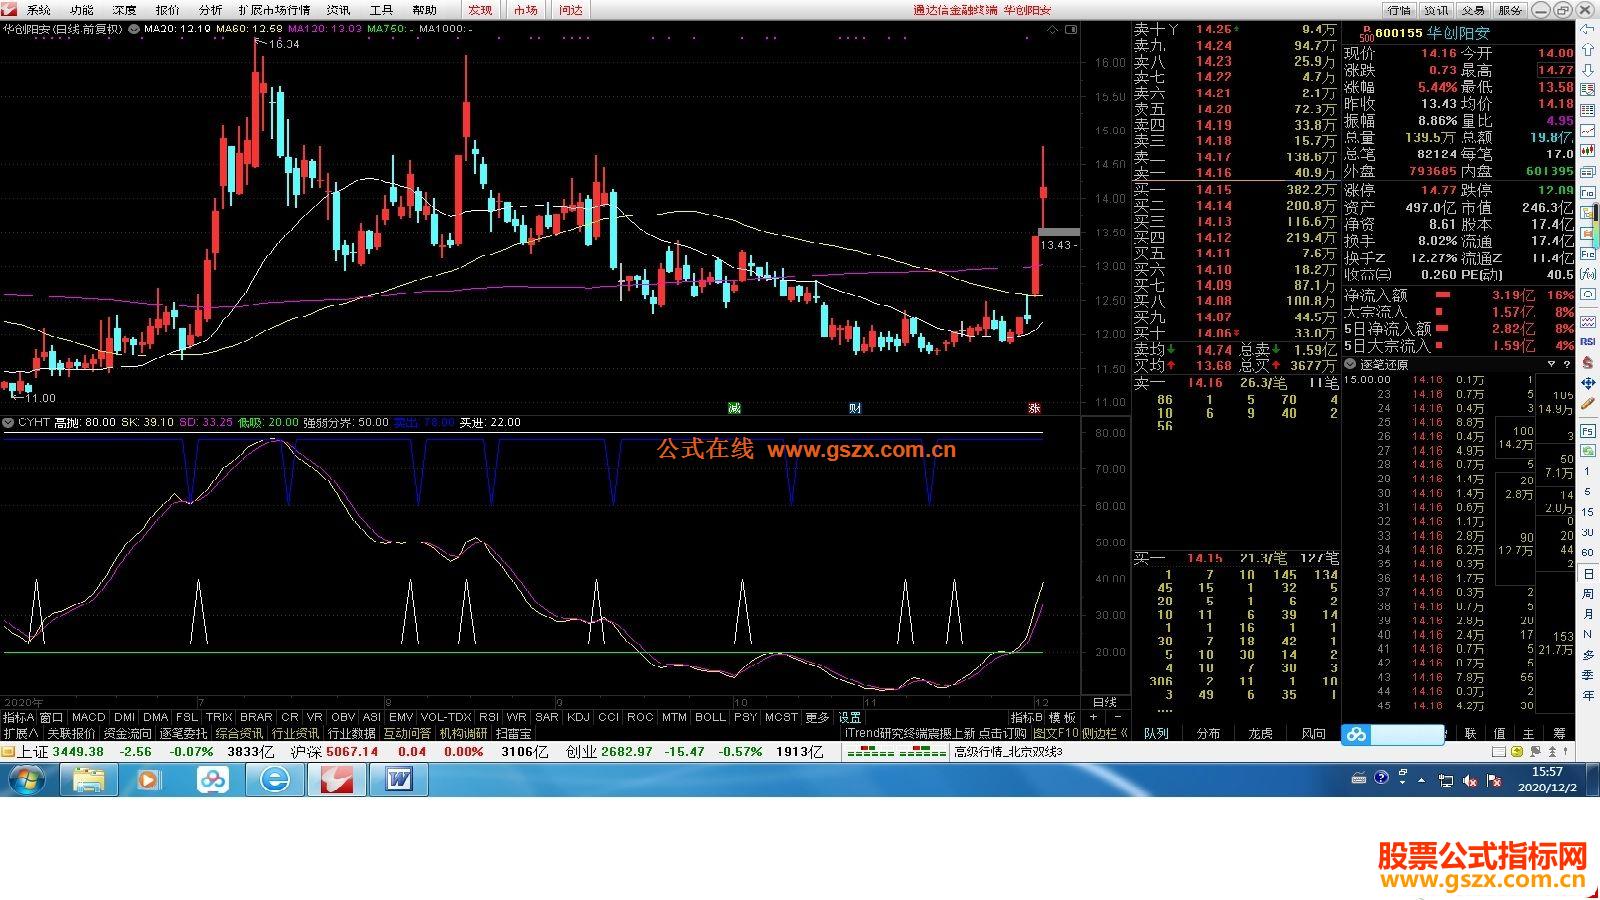1600x900 pixels.
Task: Open the candlestick chart icon in right toolbar
Action: click(1587, 150)
